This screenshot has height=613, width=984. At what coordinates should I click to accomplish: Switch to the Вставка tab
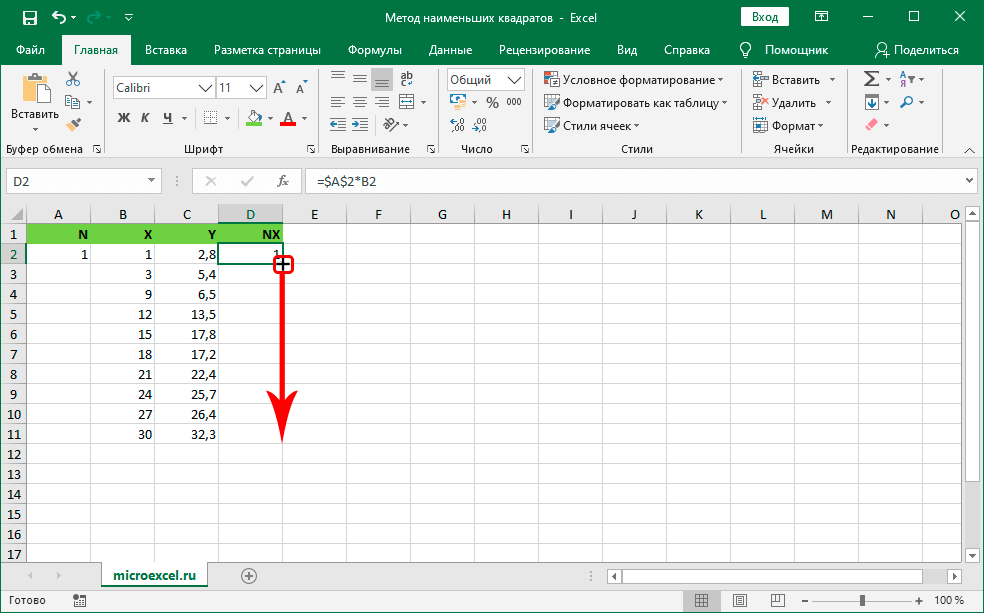(166, 50)
